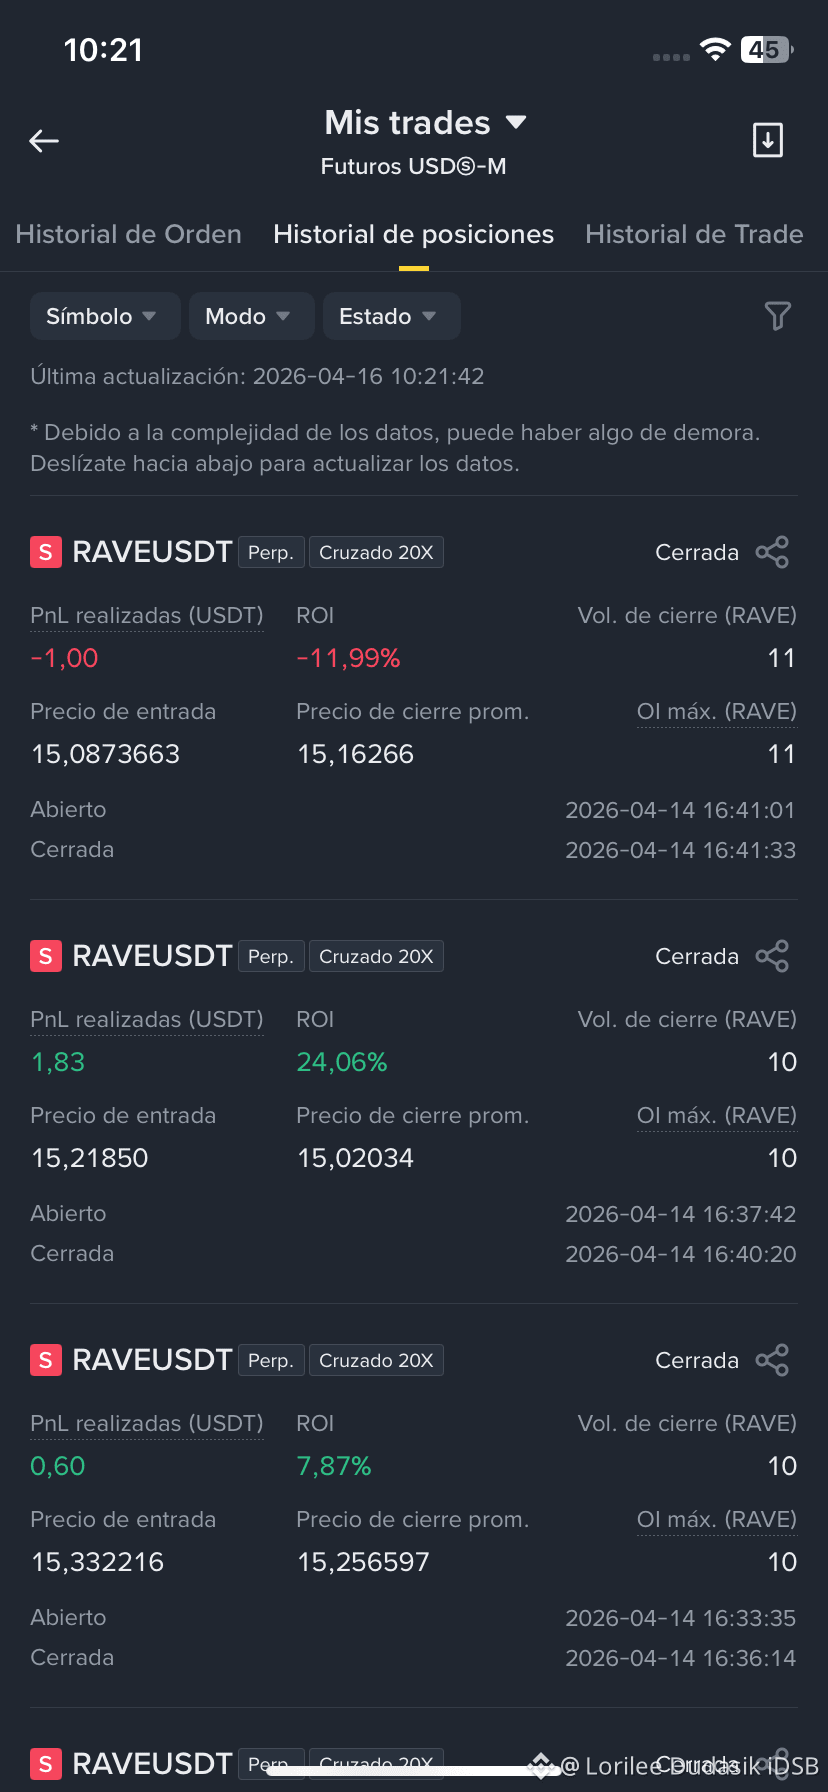Screen dimensions: 828x1792
Task: Share the first RAVEUSDT position, PnL -1,00
Action: coord(772,552)
